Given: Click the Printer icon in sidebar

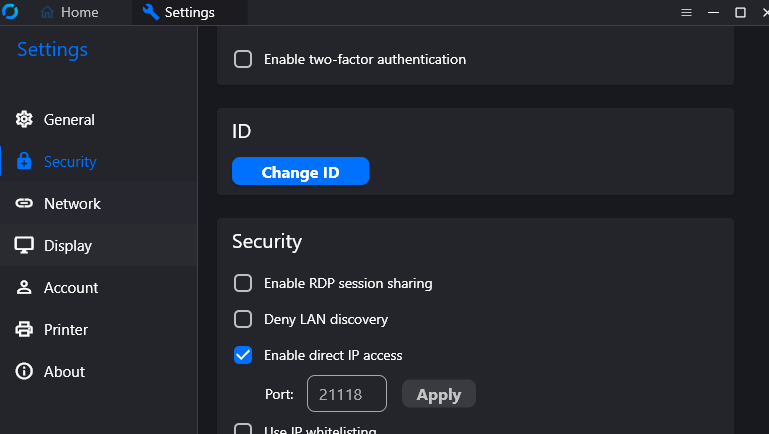Looking at the screenshot, I should click(x=25, y=330).
